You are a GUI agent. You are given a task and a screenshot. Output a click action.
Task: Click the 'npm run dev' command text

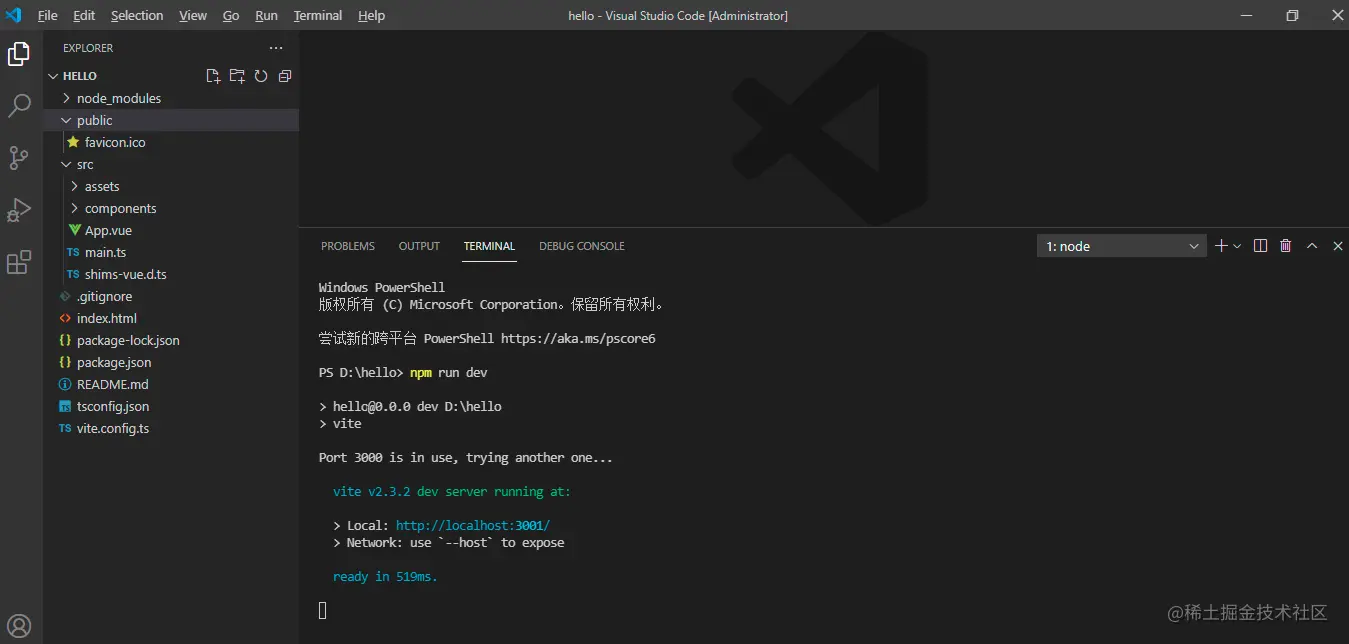coord(449,372)
